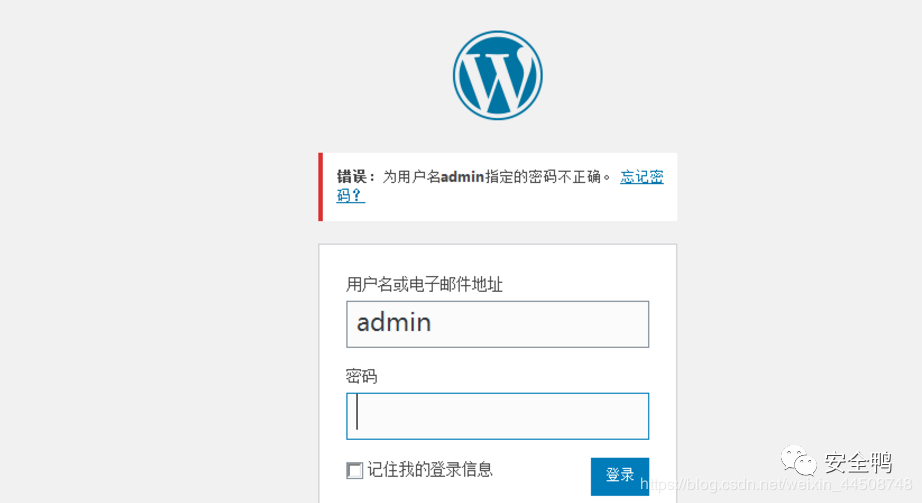Click the bold 错误 text in notice
Viewport: 922px width, 503px height.
click(353, 177)
